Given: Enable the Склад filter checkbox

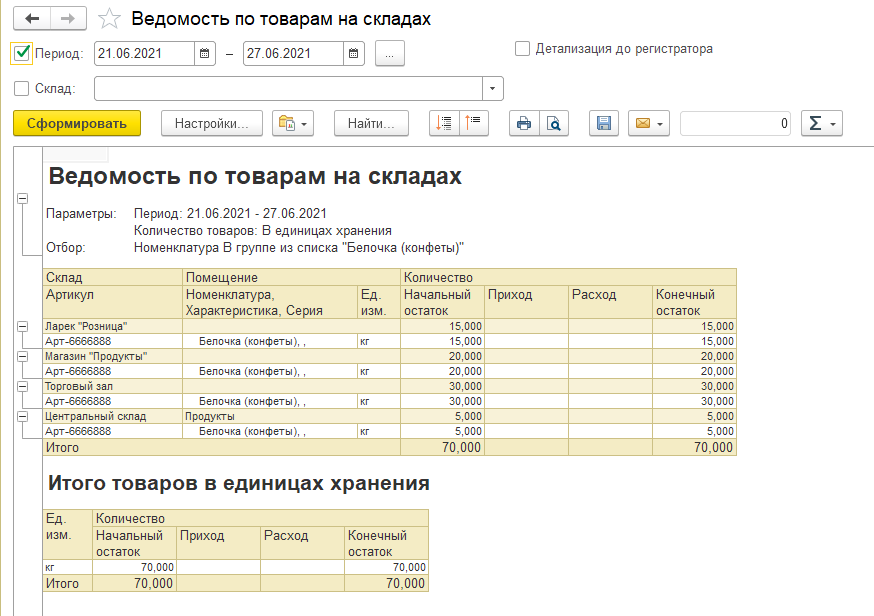Looking at the screenshot, I should tap(22, 88).
